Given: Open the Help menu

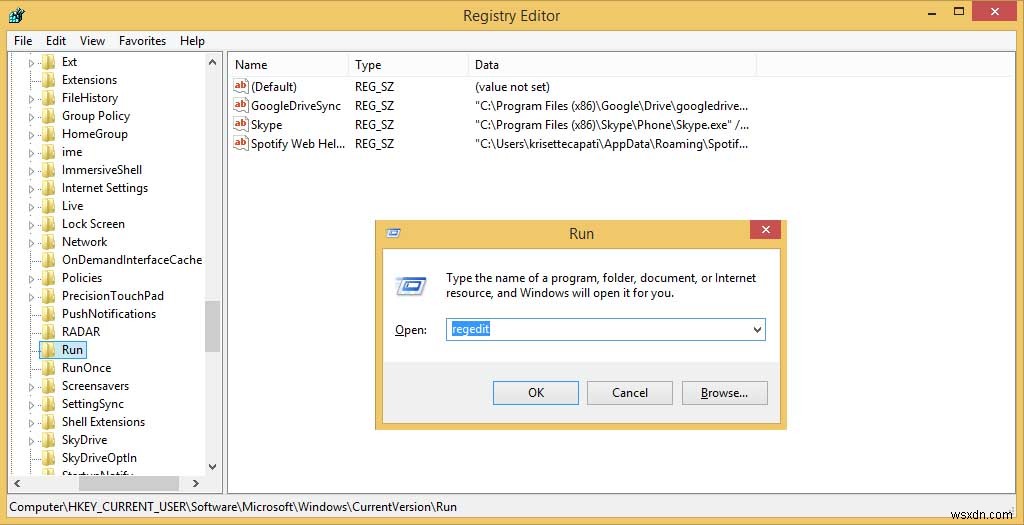Looking at the screenshot, I should [192, 40].
